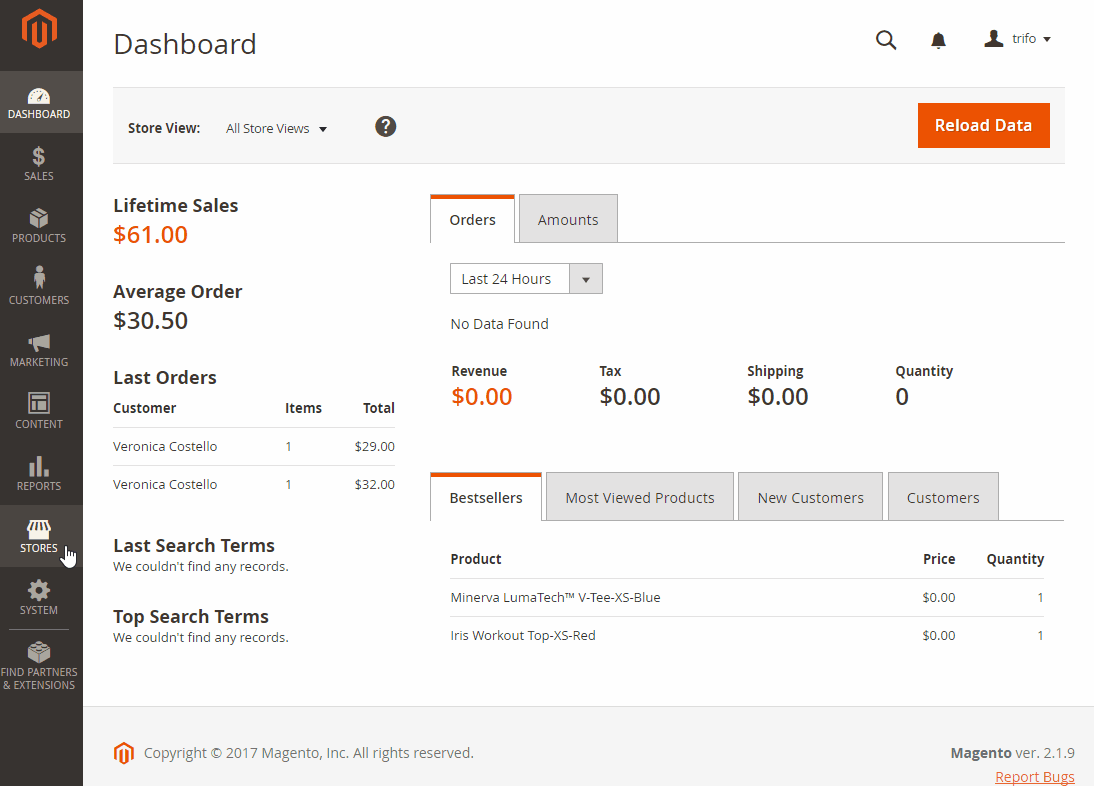Click the Customer column header in Last Orders
This screenshot has width=1094, height=786.
(x=144, y=408)
